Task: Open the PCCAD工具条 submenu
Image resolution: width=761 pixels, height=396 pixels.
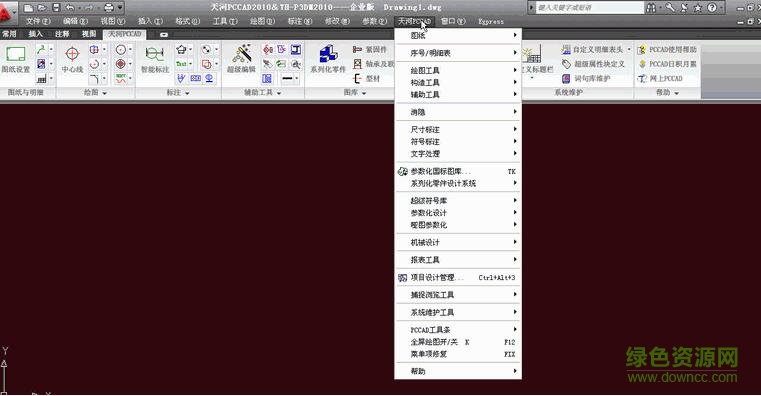Action: tap(458, 330)
